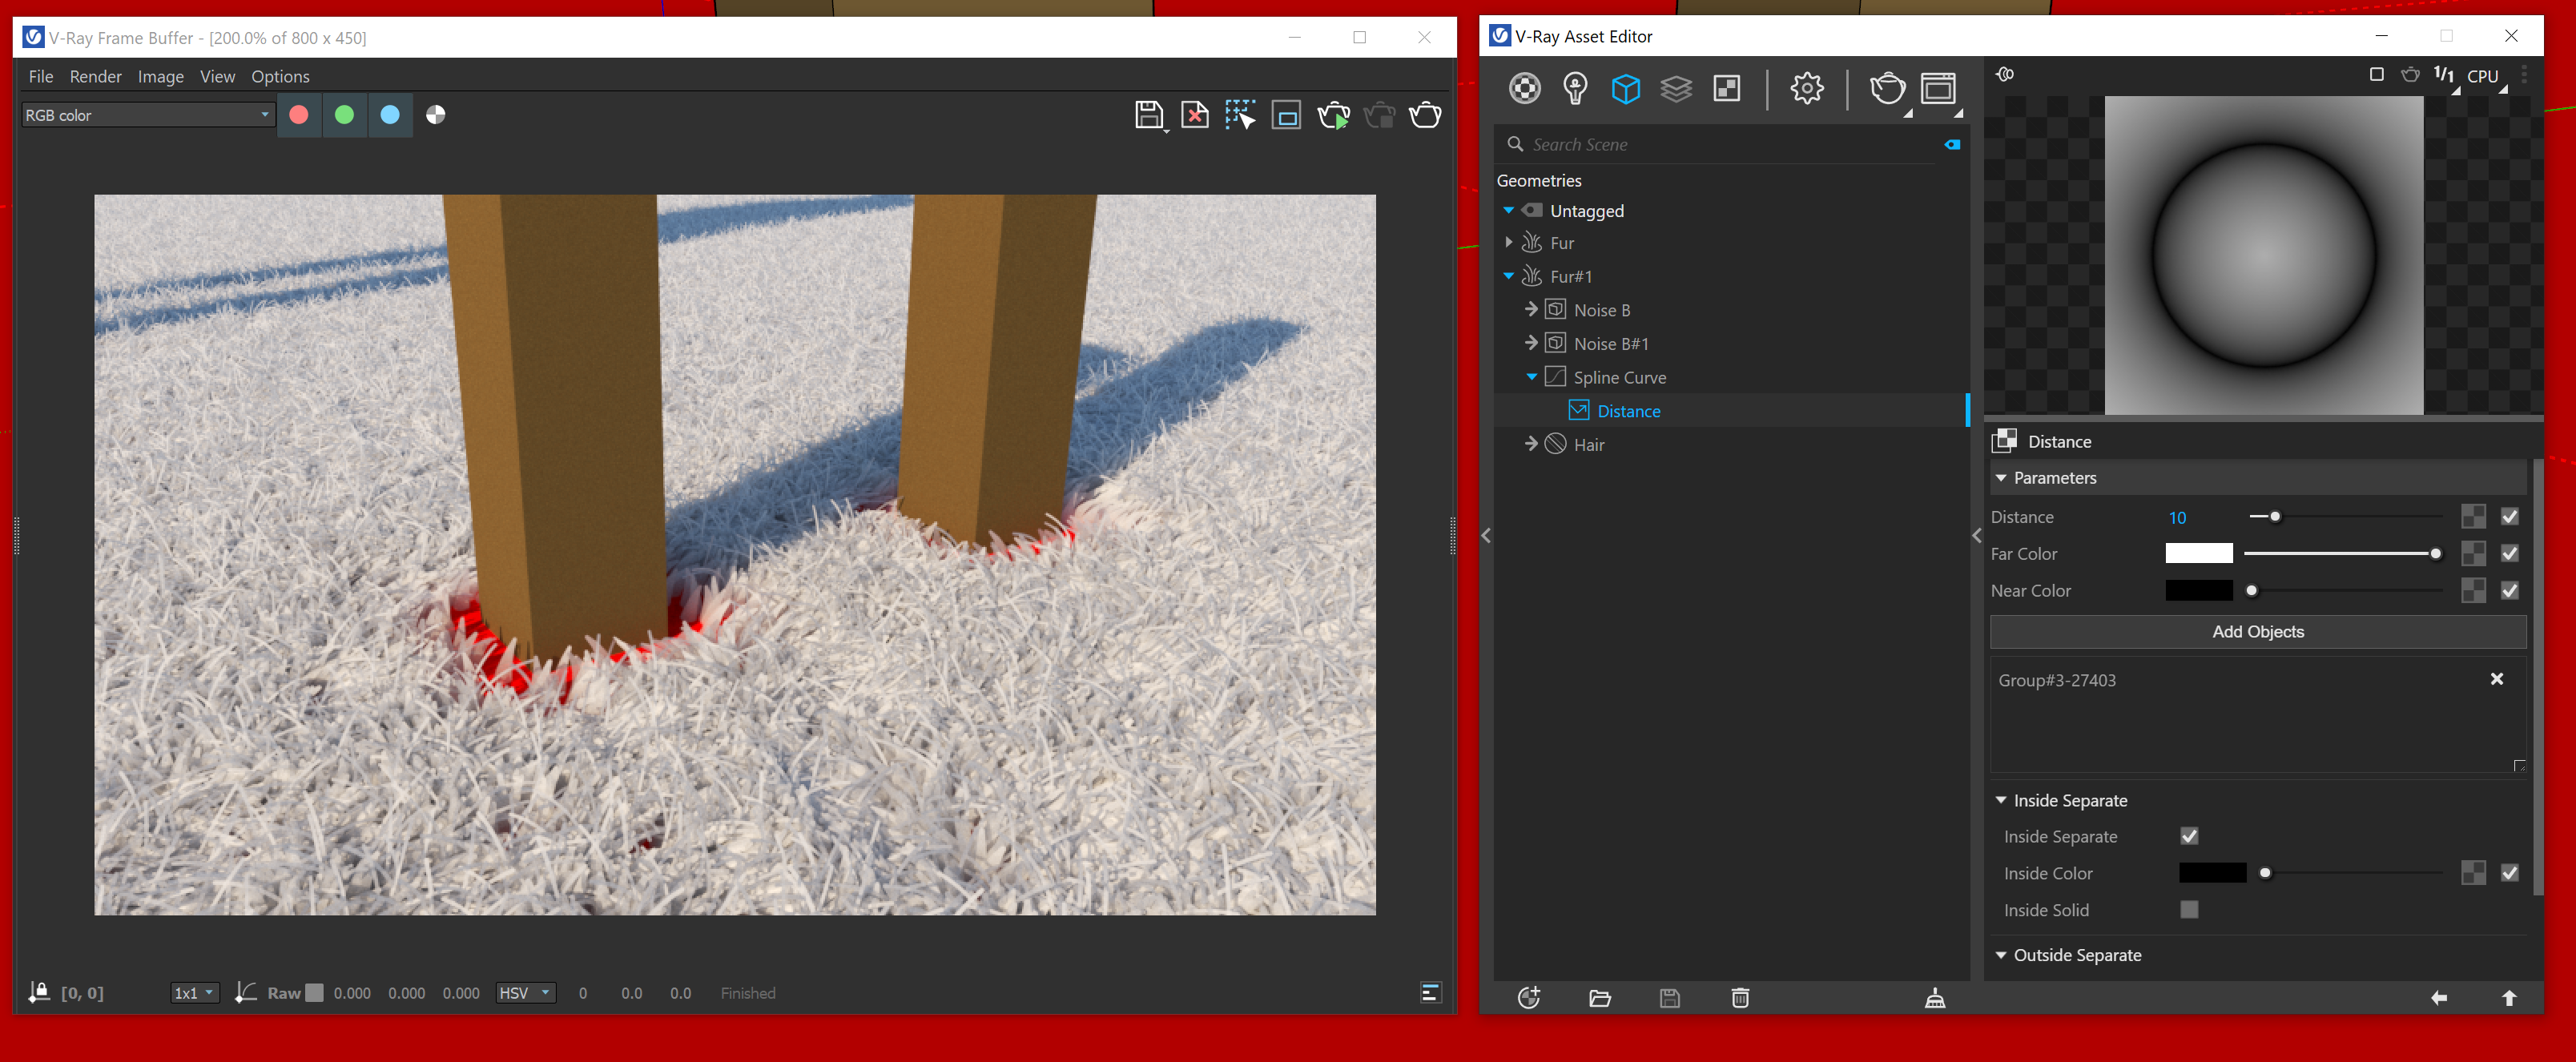Open the Image menu
This screenshot has width=2576, height=1062.
160,76
